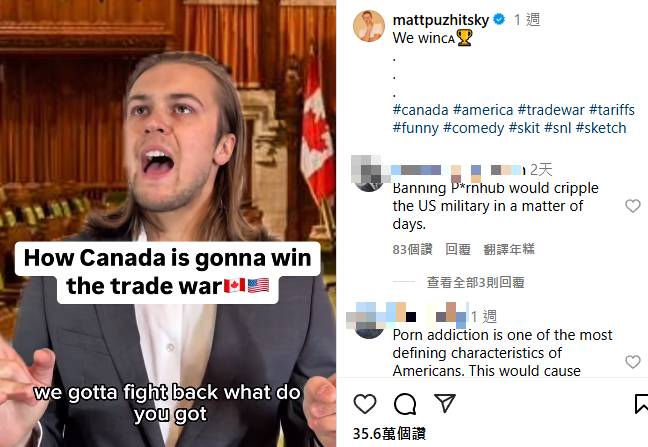Screen dimensions: 648x447
Task: Like the Porn addiction comment
Action: click(633, 362)
